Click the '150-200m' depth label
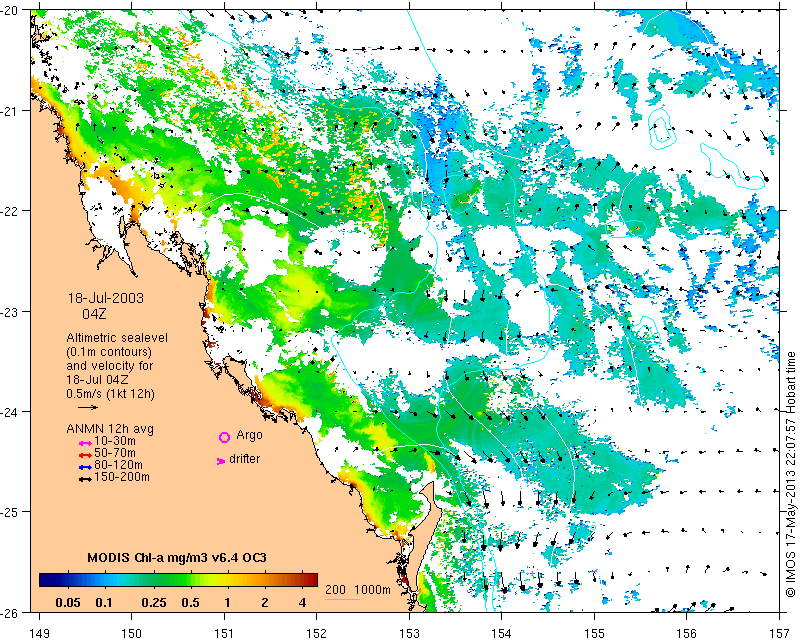 tap(122, 477)
